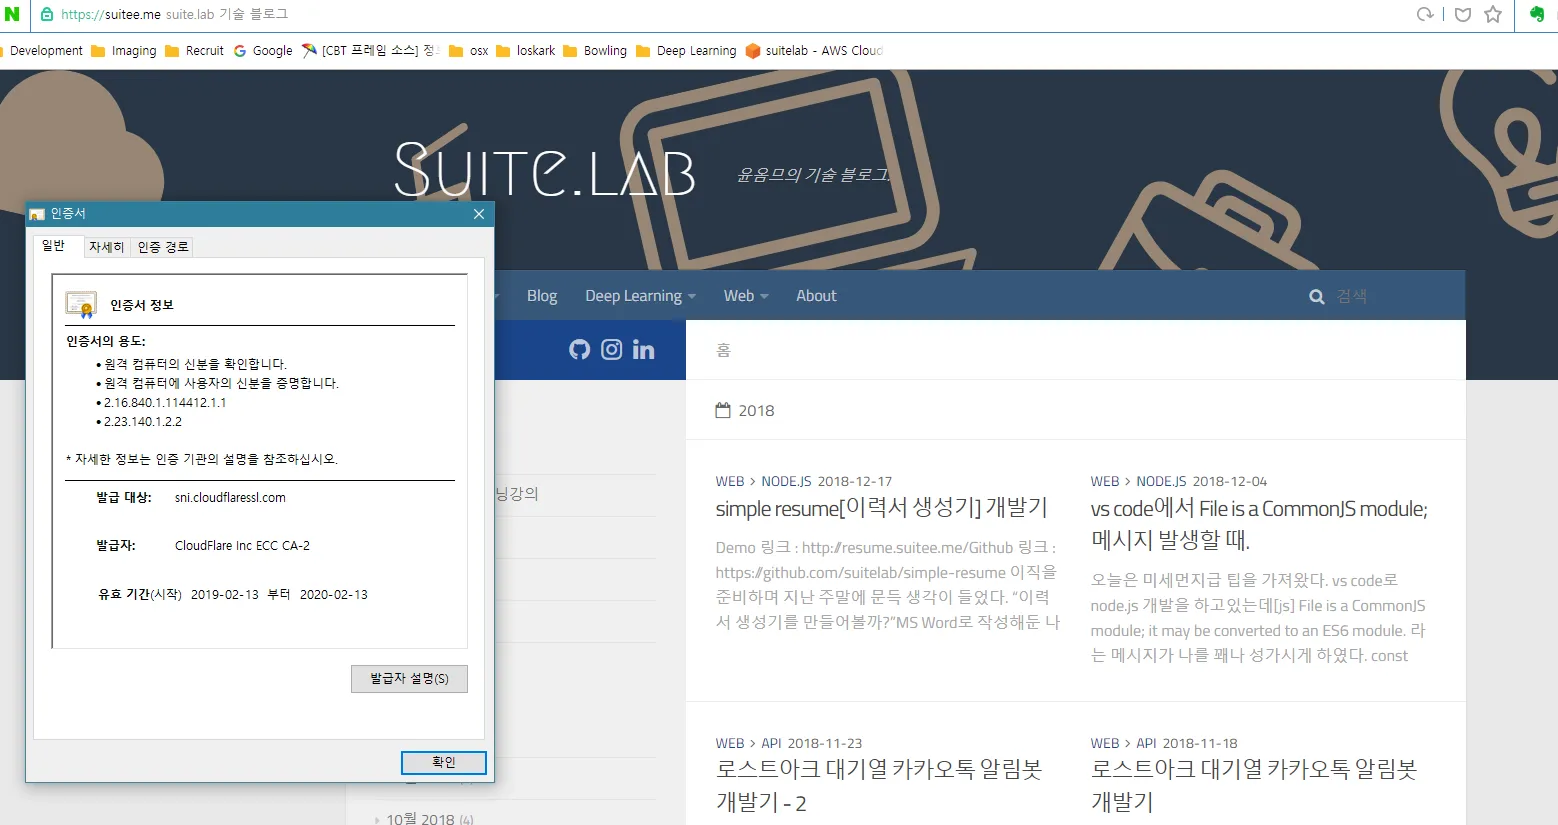Bookmark the page with the star icon
The image size is (1558, 825).
pos(1493,14)
